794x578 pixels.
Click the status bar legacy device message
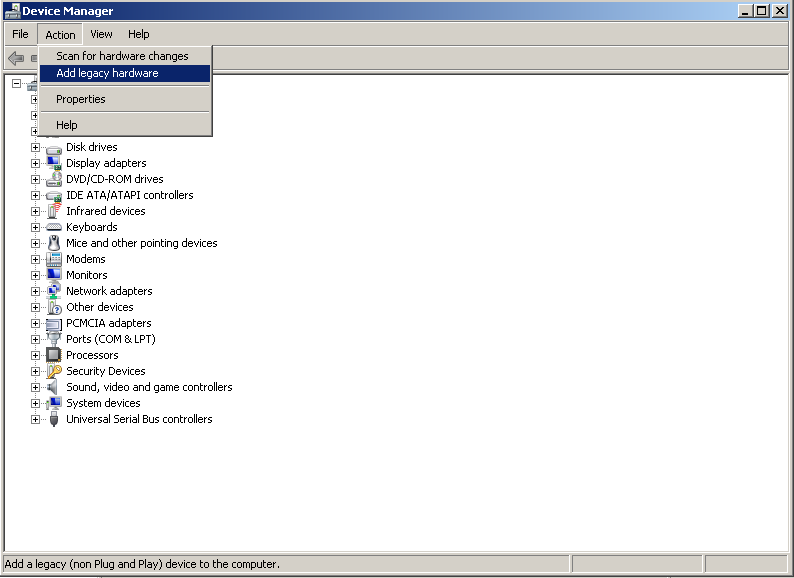tap(142, 564)
